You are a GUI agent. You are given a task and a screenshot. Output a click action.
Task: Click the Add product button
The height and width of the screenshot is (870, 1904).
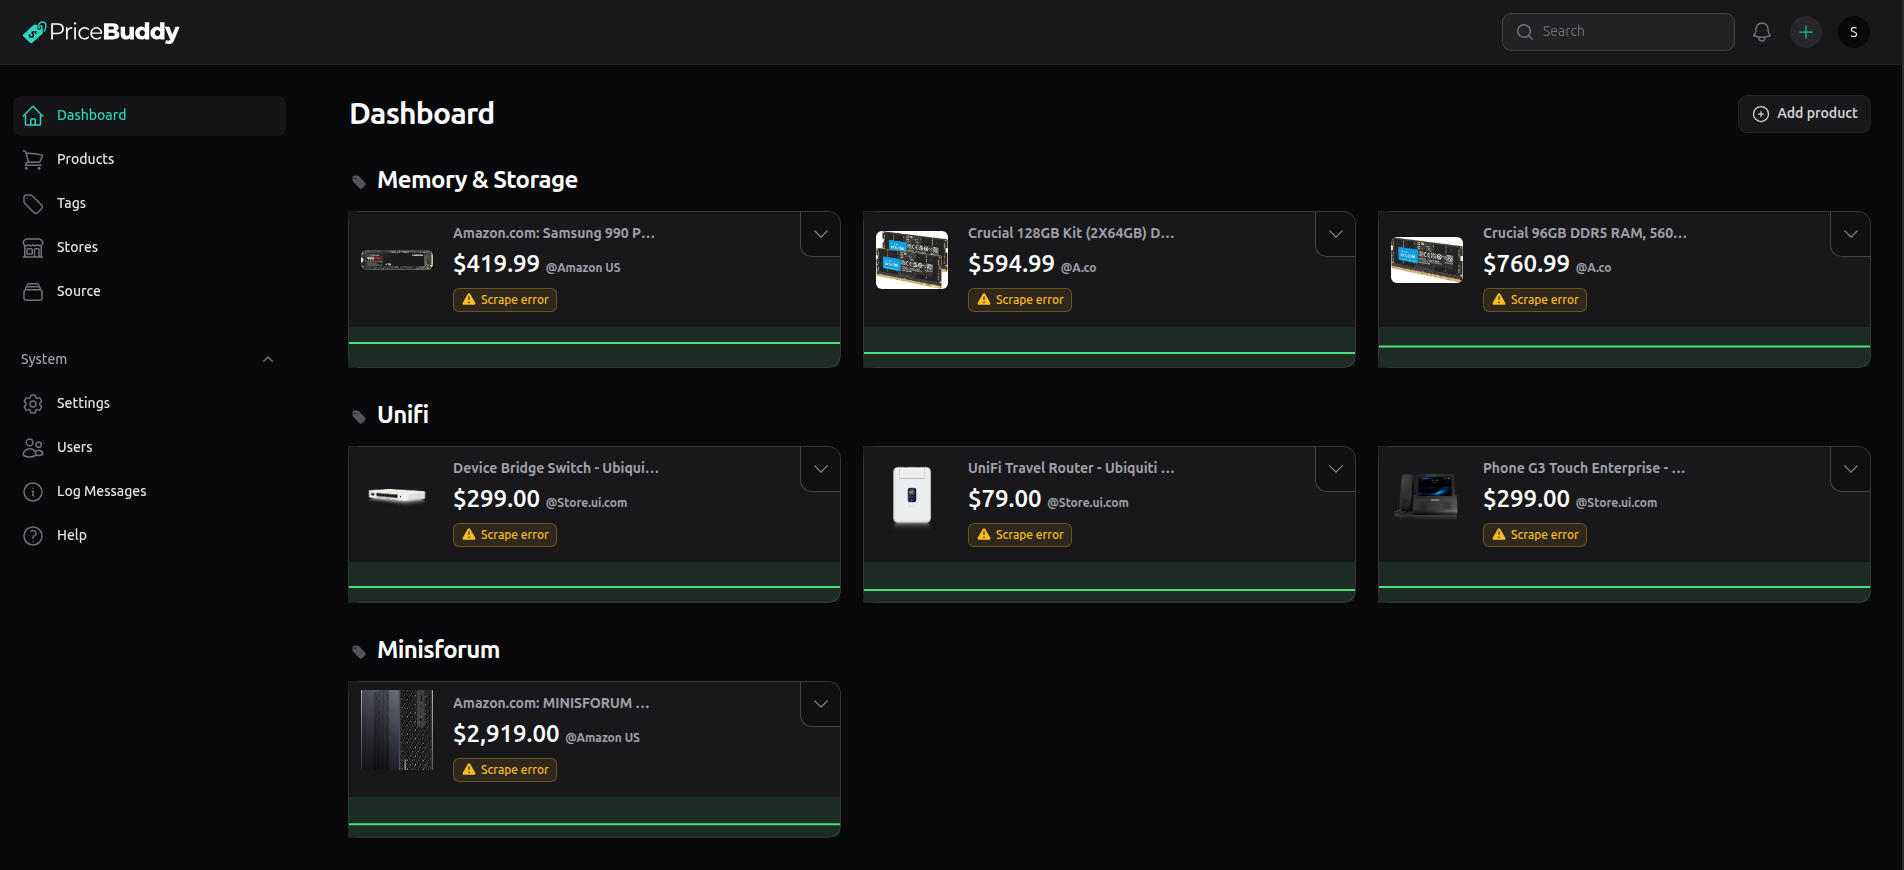[1804, 114]
